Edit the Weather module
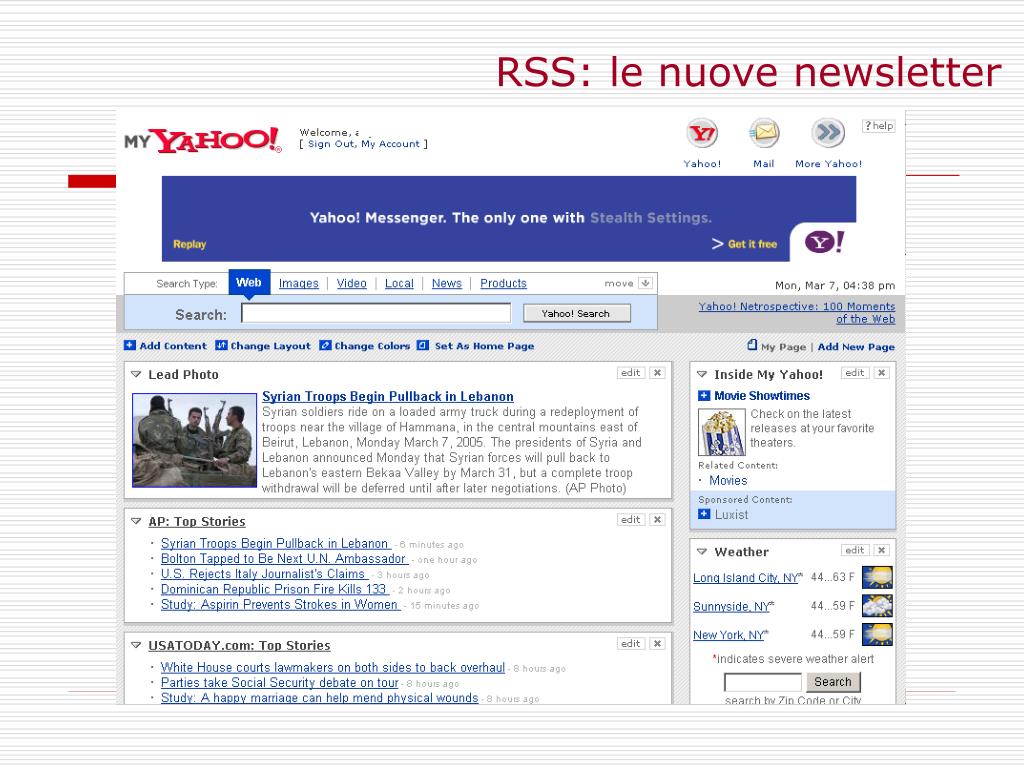The width and height of the screenshot is (1024, 768). [855, 551]
